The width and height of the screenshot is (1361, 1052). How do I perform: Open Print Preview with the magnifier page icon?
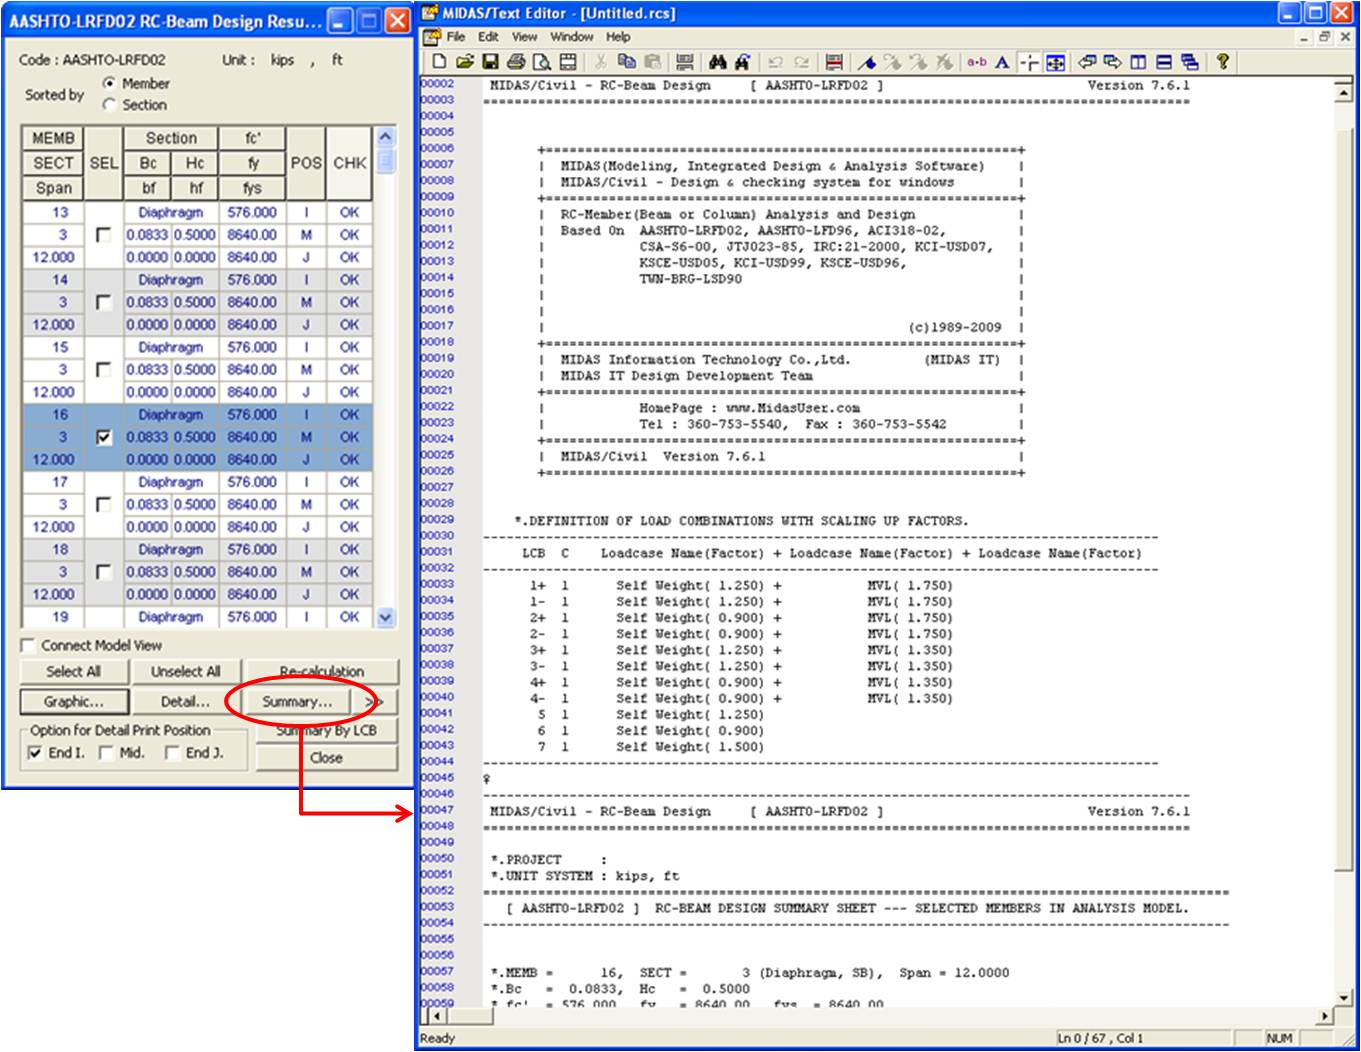(x=542, y=62)
